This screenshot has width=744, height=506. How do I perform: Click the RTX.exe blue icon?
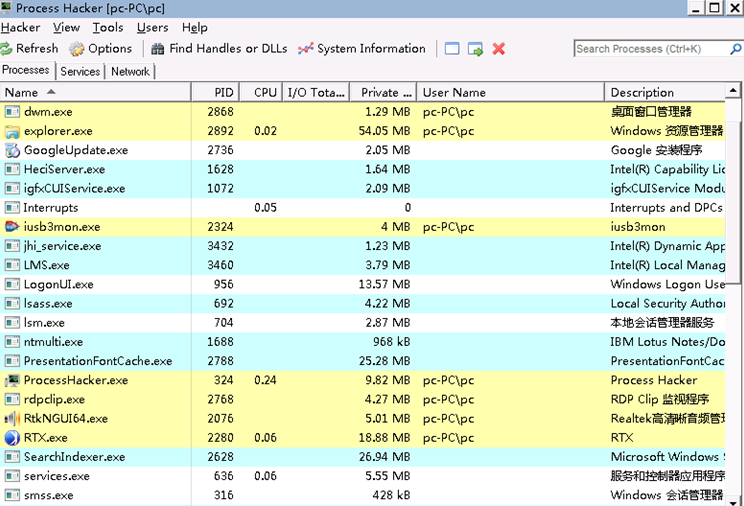[12, 438]
